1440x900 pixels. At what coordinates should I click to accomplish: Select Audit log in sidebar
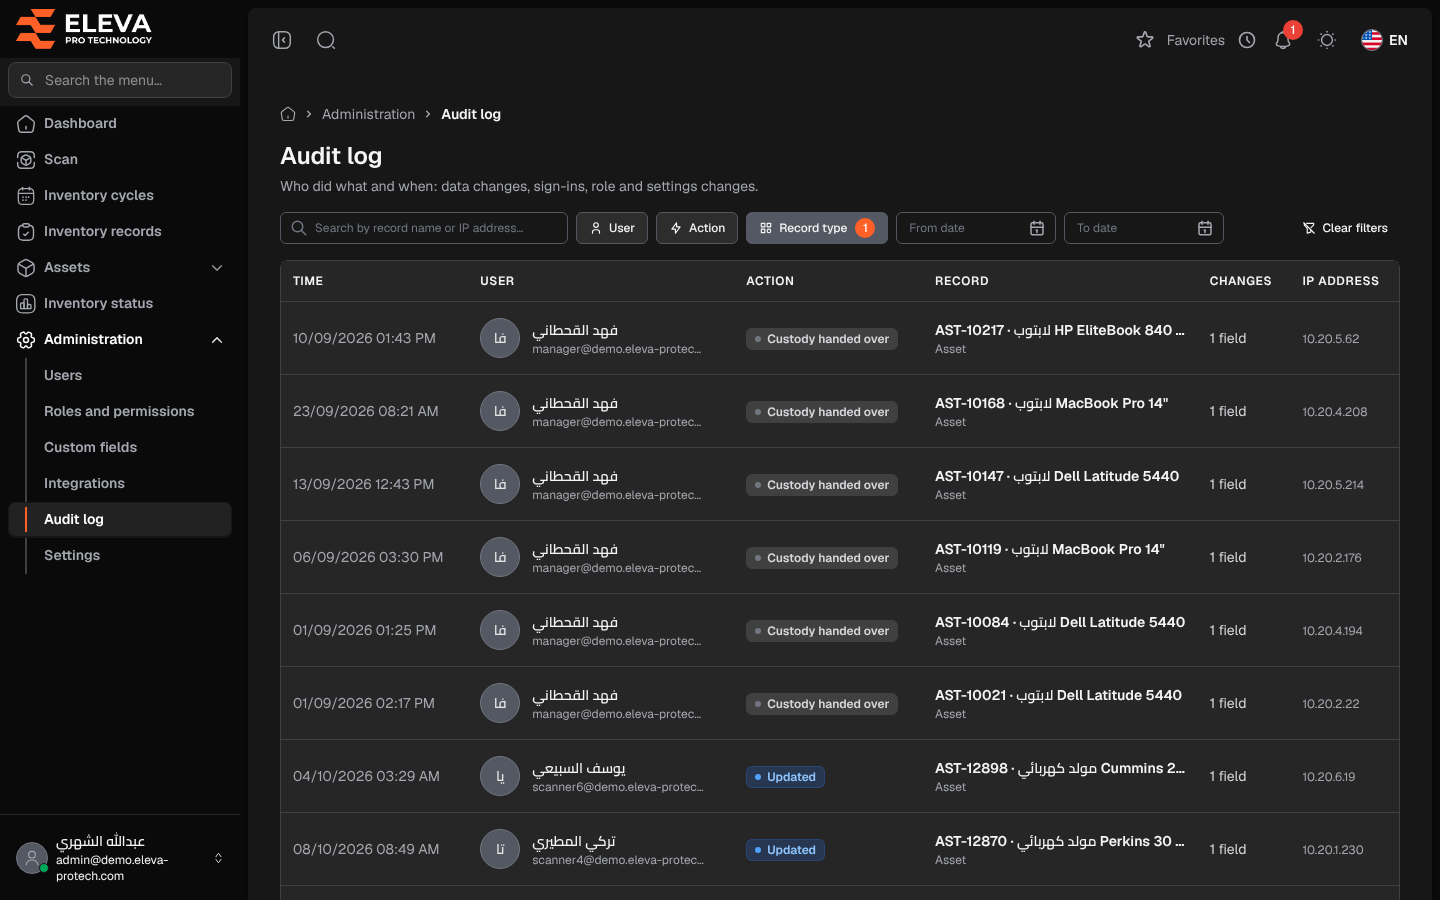120,519
